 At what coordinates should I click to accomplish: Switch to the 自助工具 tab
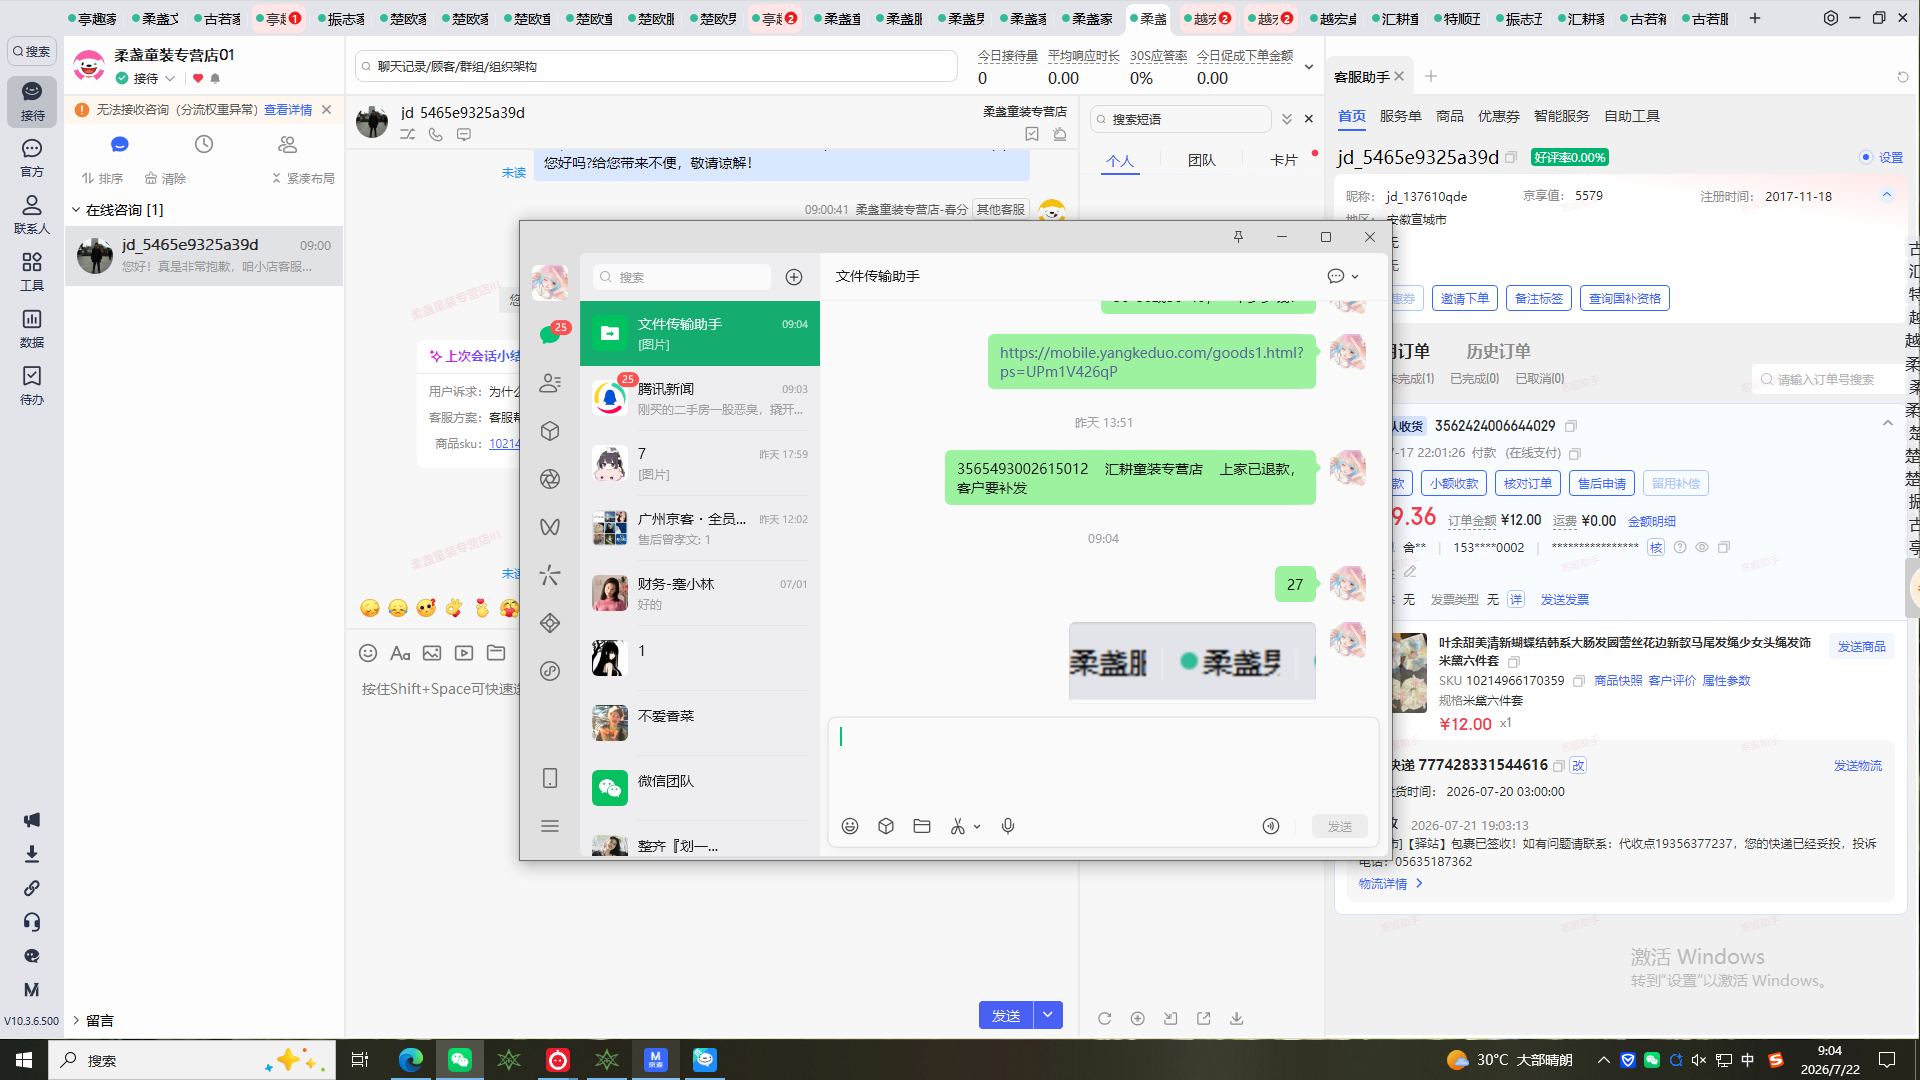coord(1632,116)
